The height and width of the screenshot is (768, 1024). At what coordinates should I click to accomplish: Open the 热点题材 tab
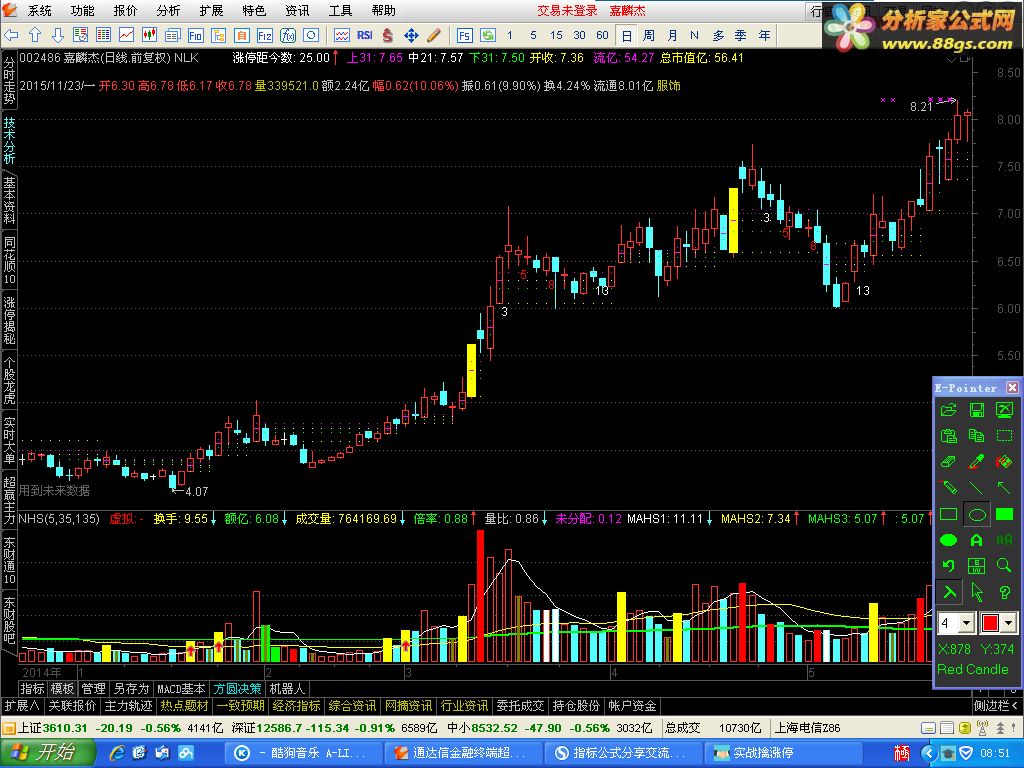[184, 705]
